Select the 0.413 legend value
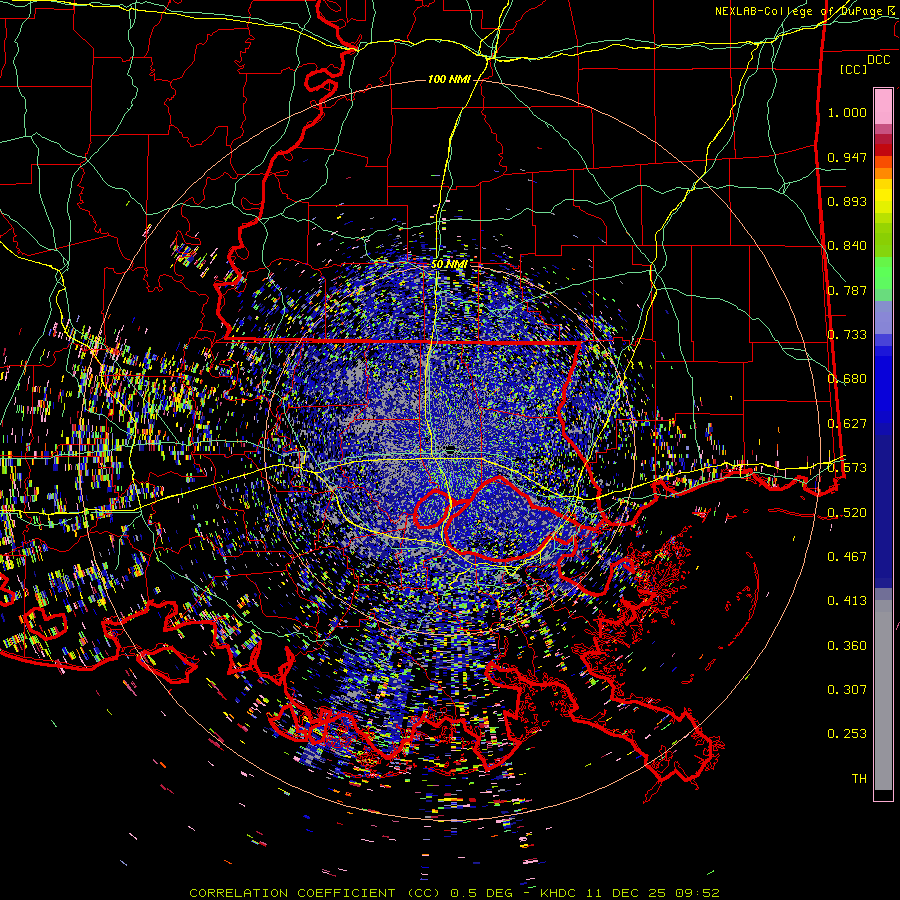 pos(847,601)
